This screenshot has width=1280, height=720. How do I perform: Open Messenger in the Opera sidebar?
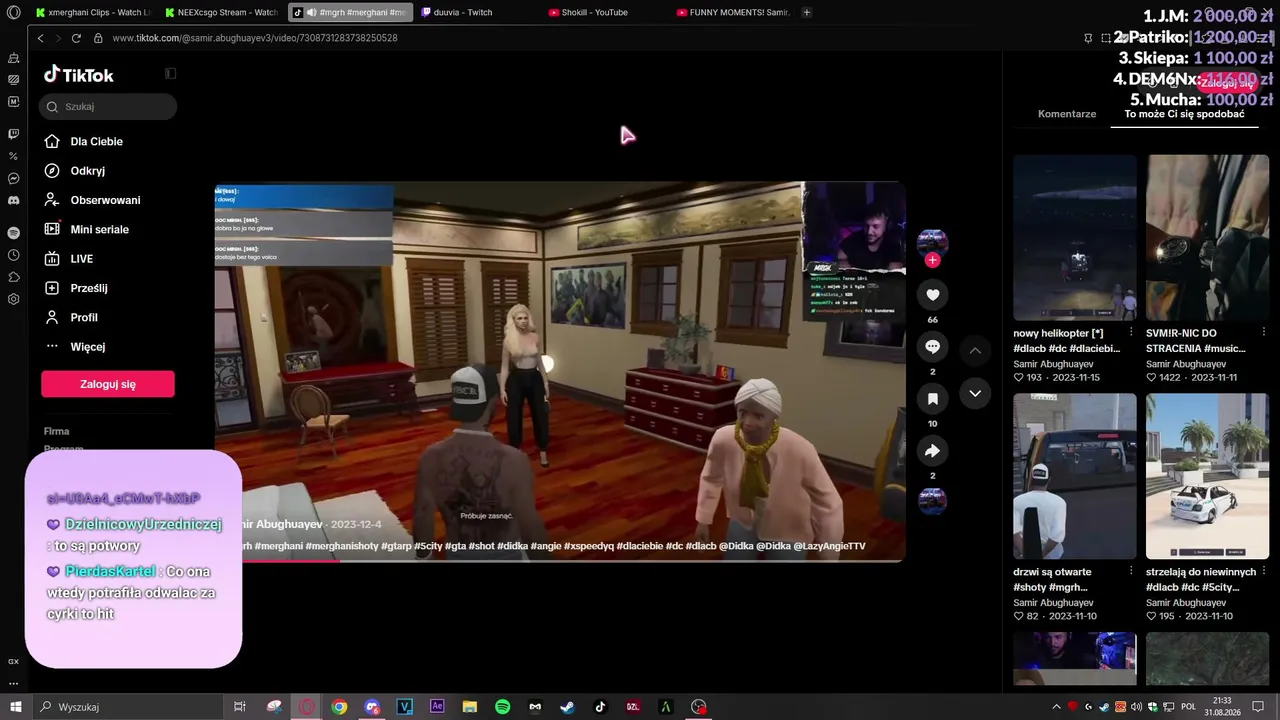coord(14,179)
